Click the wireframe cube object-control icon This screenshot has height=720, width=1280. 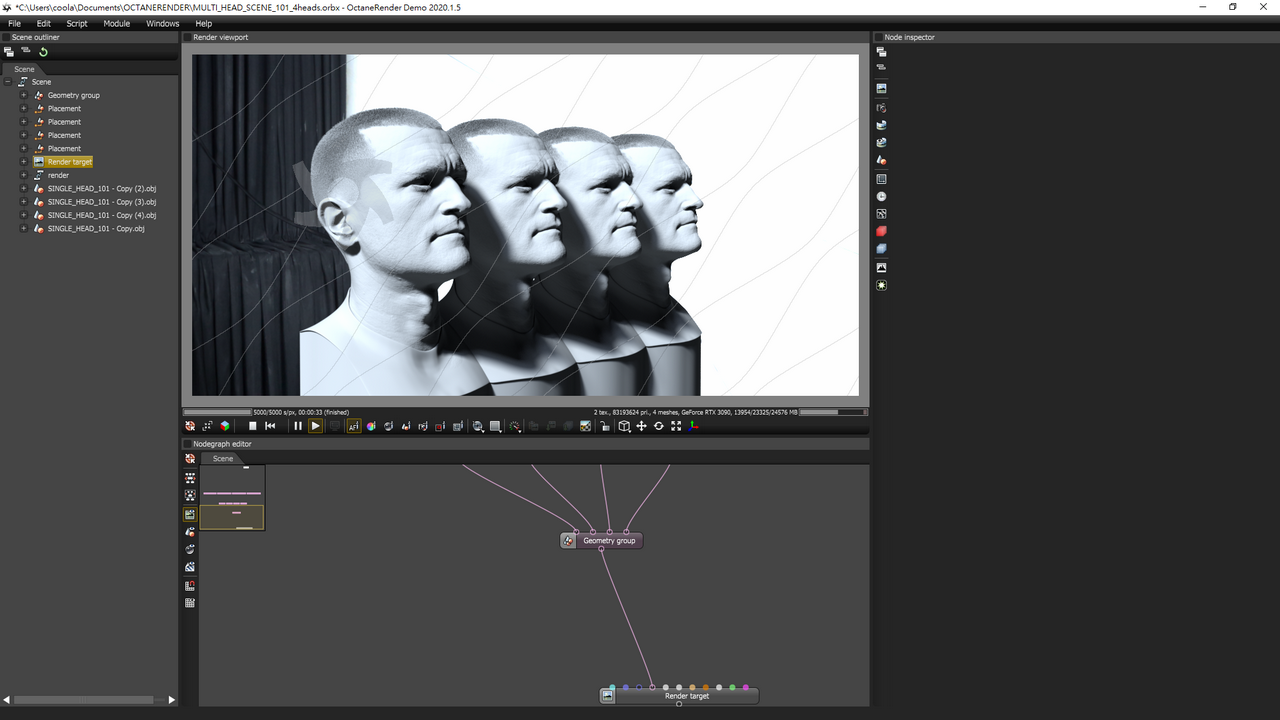coord(624,426)
